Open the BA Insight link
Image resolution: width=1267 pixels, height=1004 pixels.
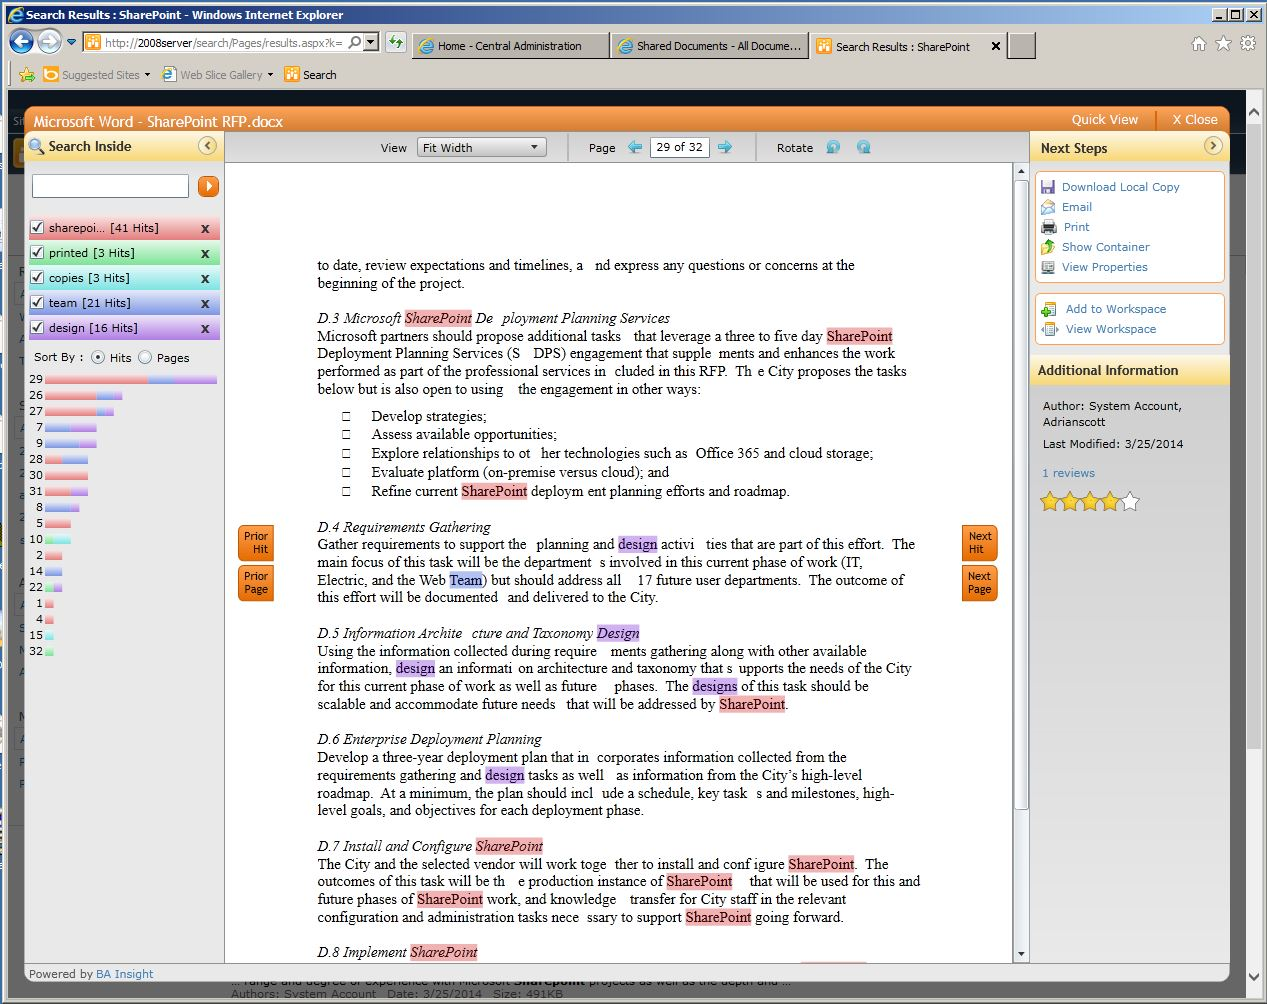pos(125,974)
